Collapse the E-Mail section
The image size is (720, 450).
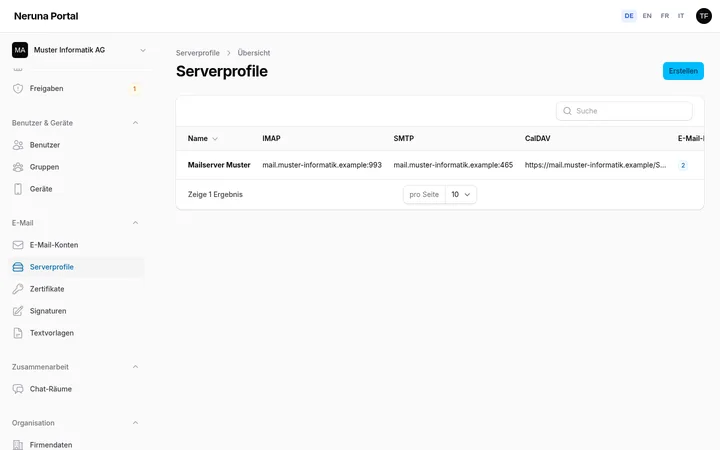coord(135,223)
